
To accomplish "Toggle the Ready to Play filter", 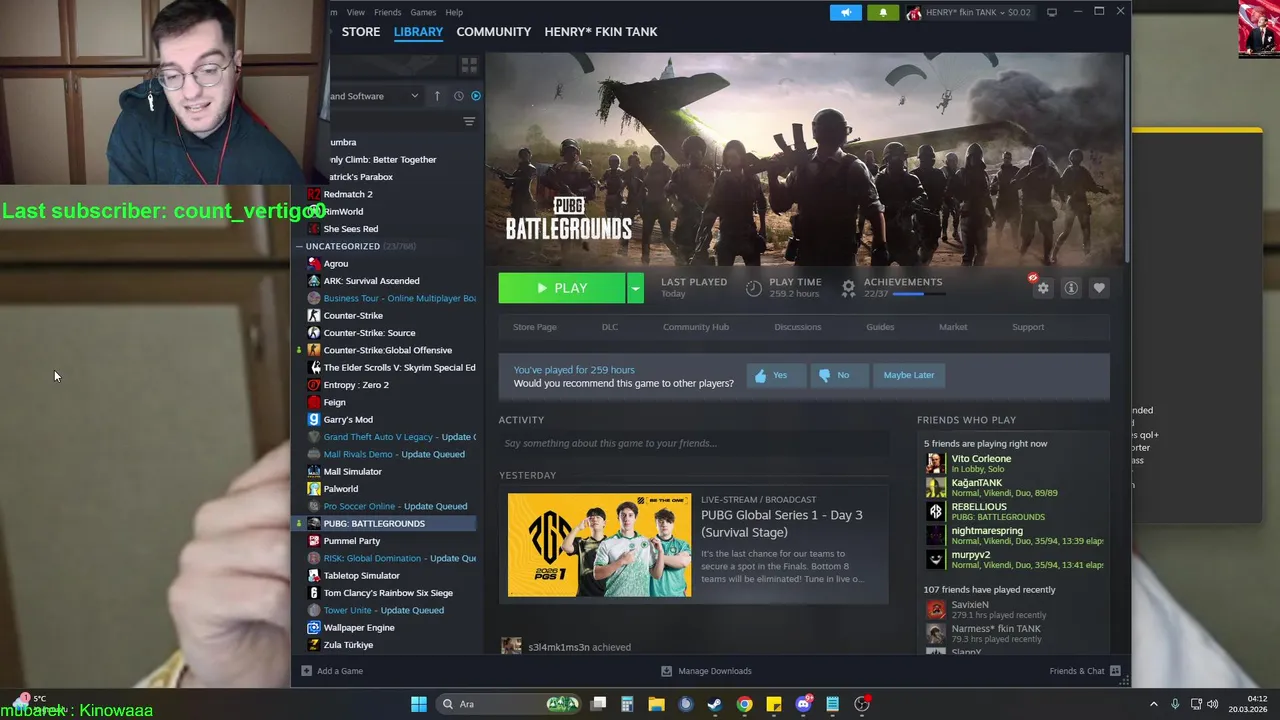I will [x=476, y=96].
